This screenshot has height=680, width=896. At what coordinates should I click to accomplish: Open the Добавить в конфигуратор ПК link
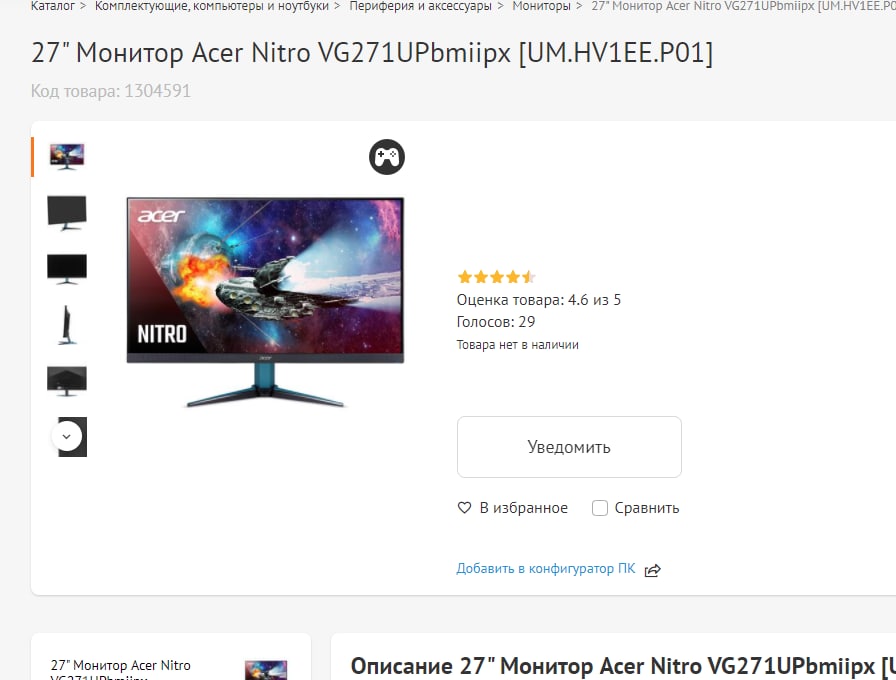tap(546, 569)
